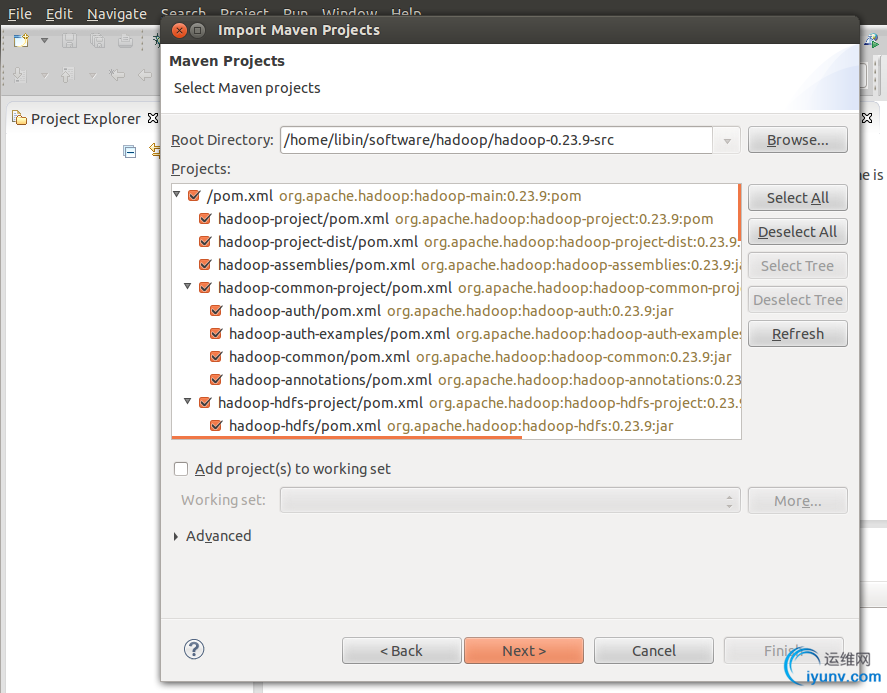Viewport: 887px width, 693px height.
Task: Enable Add project(s) to working set
Action: click(181, 469)
